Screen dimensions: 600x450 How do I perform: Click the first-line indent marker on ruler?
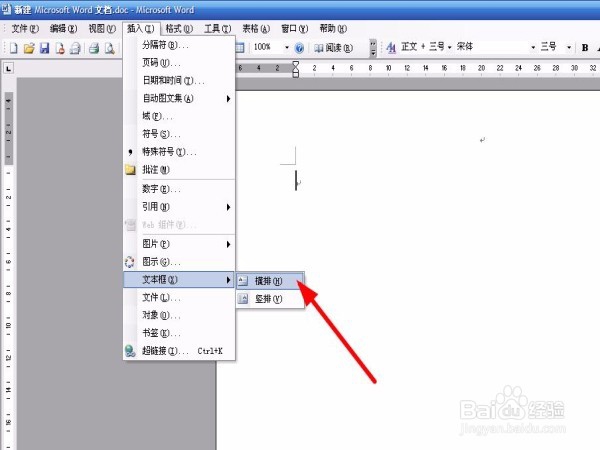pos(296,64)
